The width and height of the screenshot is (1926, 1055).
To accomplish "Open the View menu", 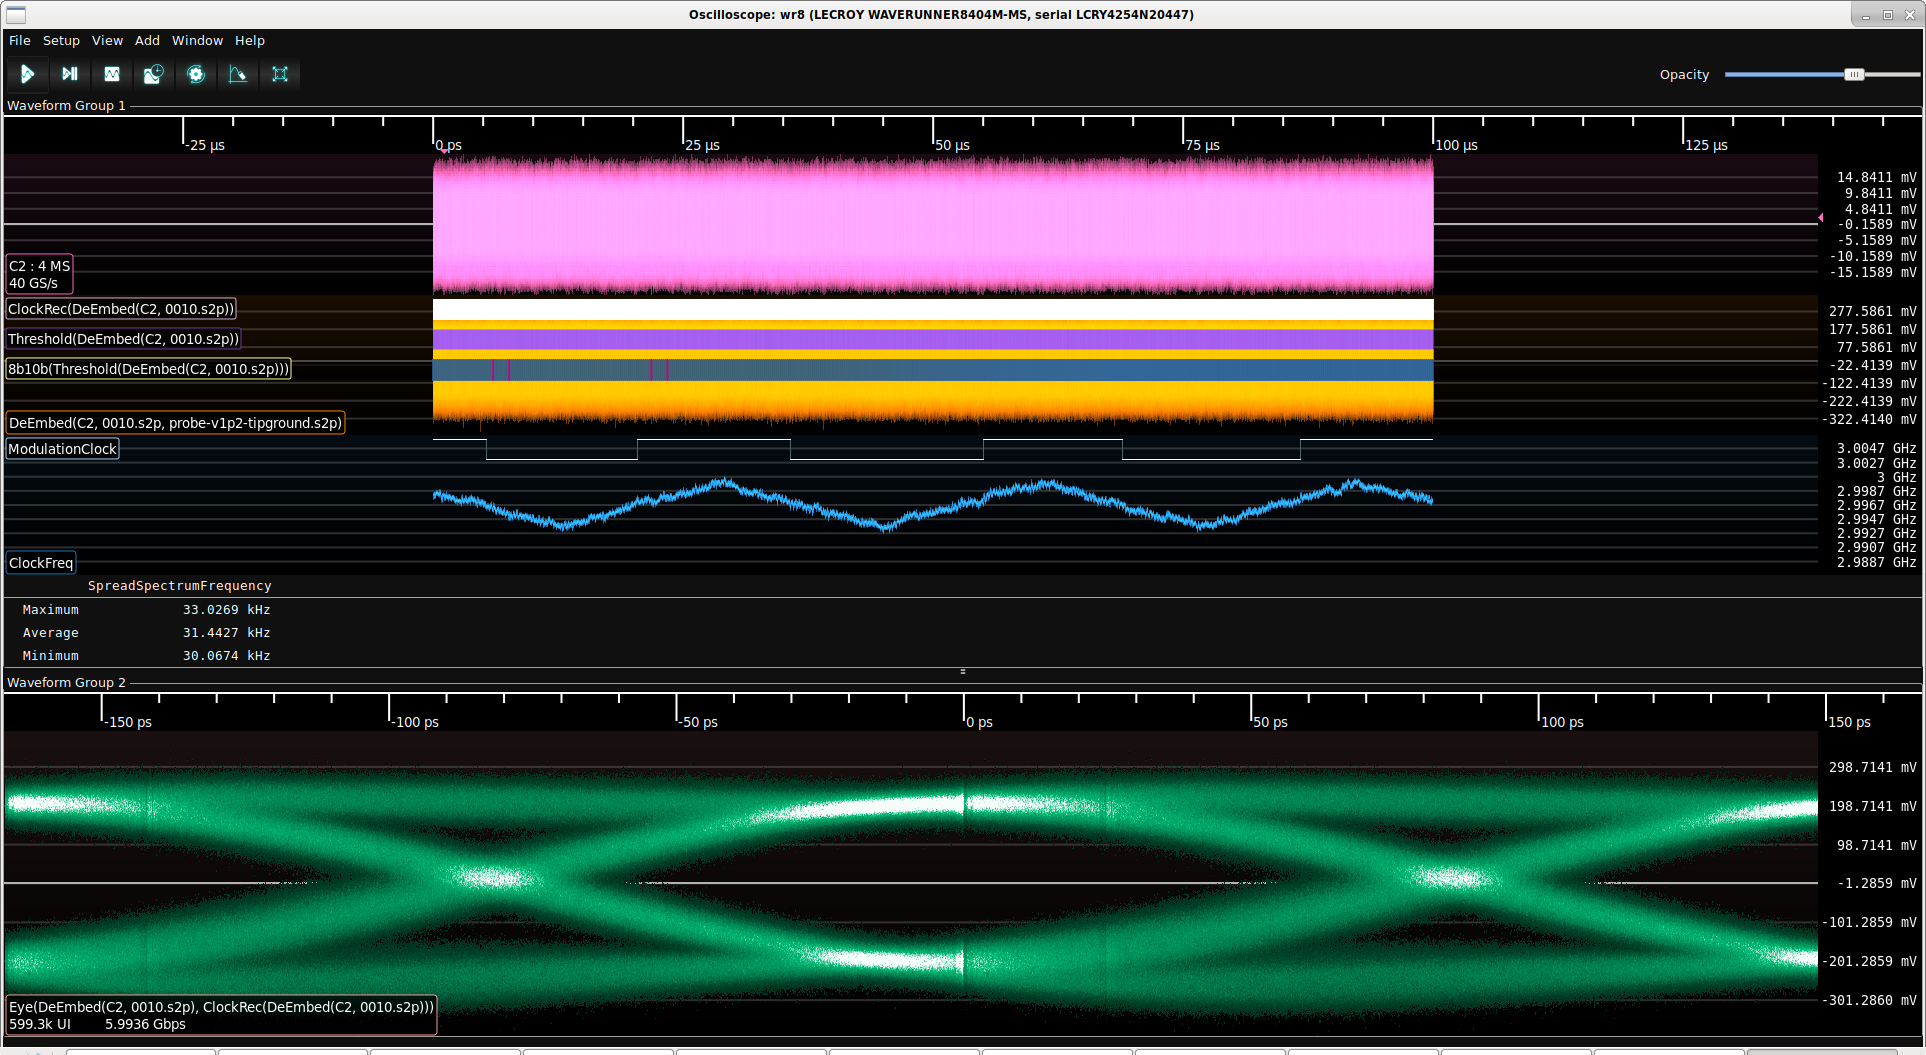I will click(x=107, y=41).
